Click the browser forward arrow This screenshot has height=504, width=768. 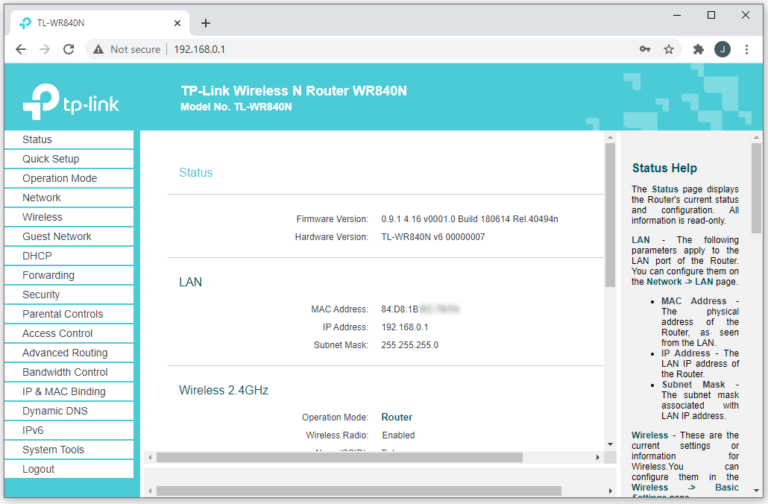point(45,49)
